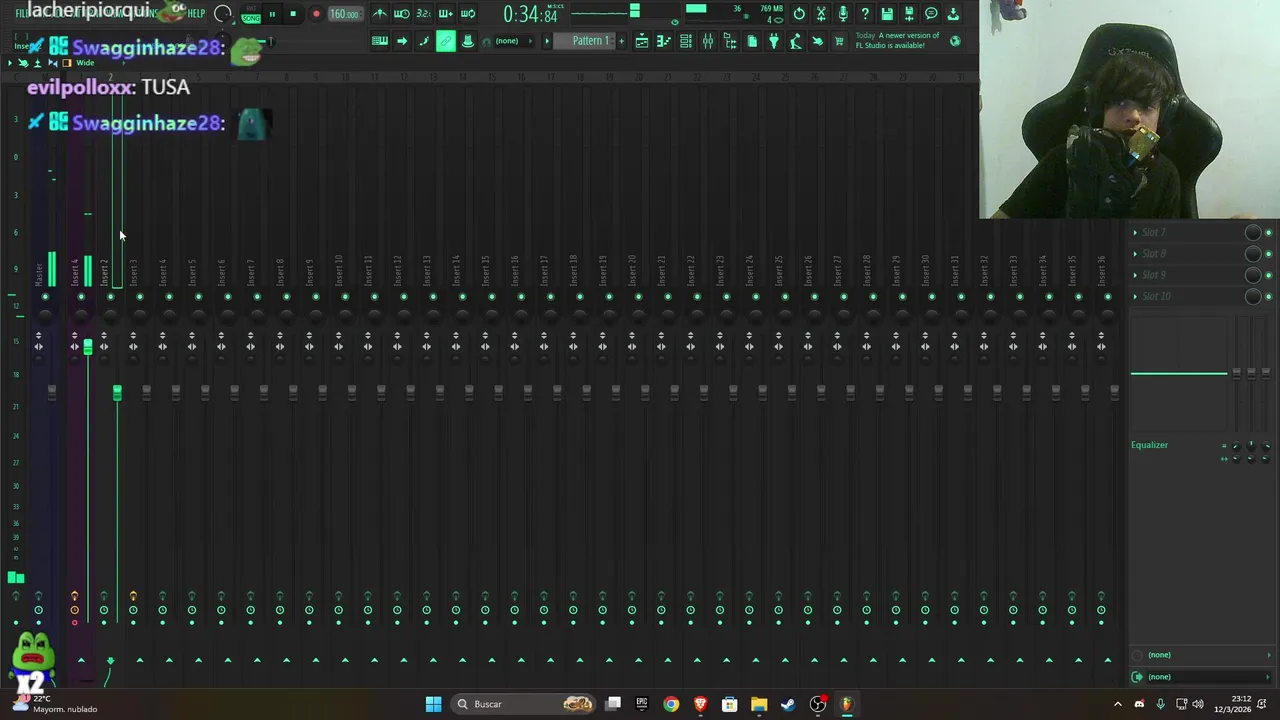
Task: Click the tempo 160.000 field
Action: [x=344, y=14]
